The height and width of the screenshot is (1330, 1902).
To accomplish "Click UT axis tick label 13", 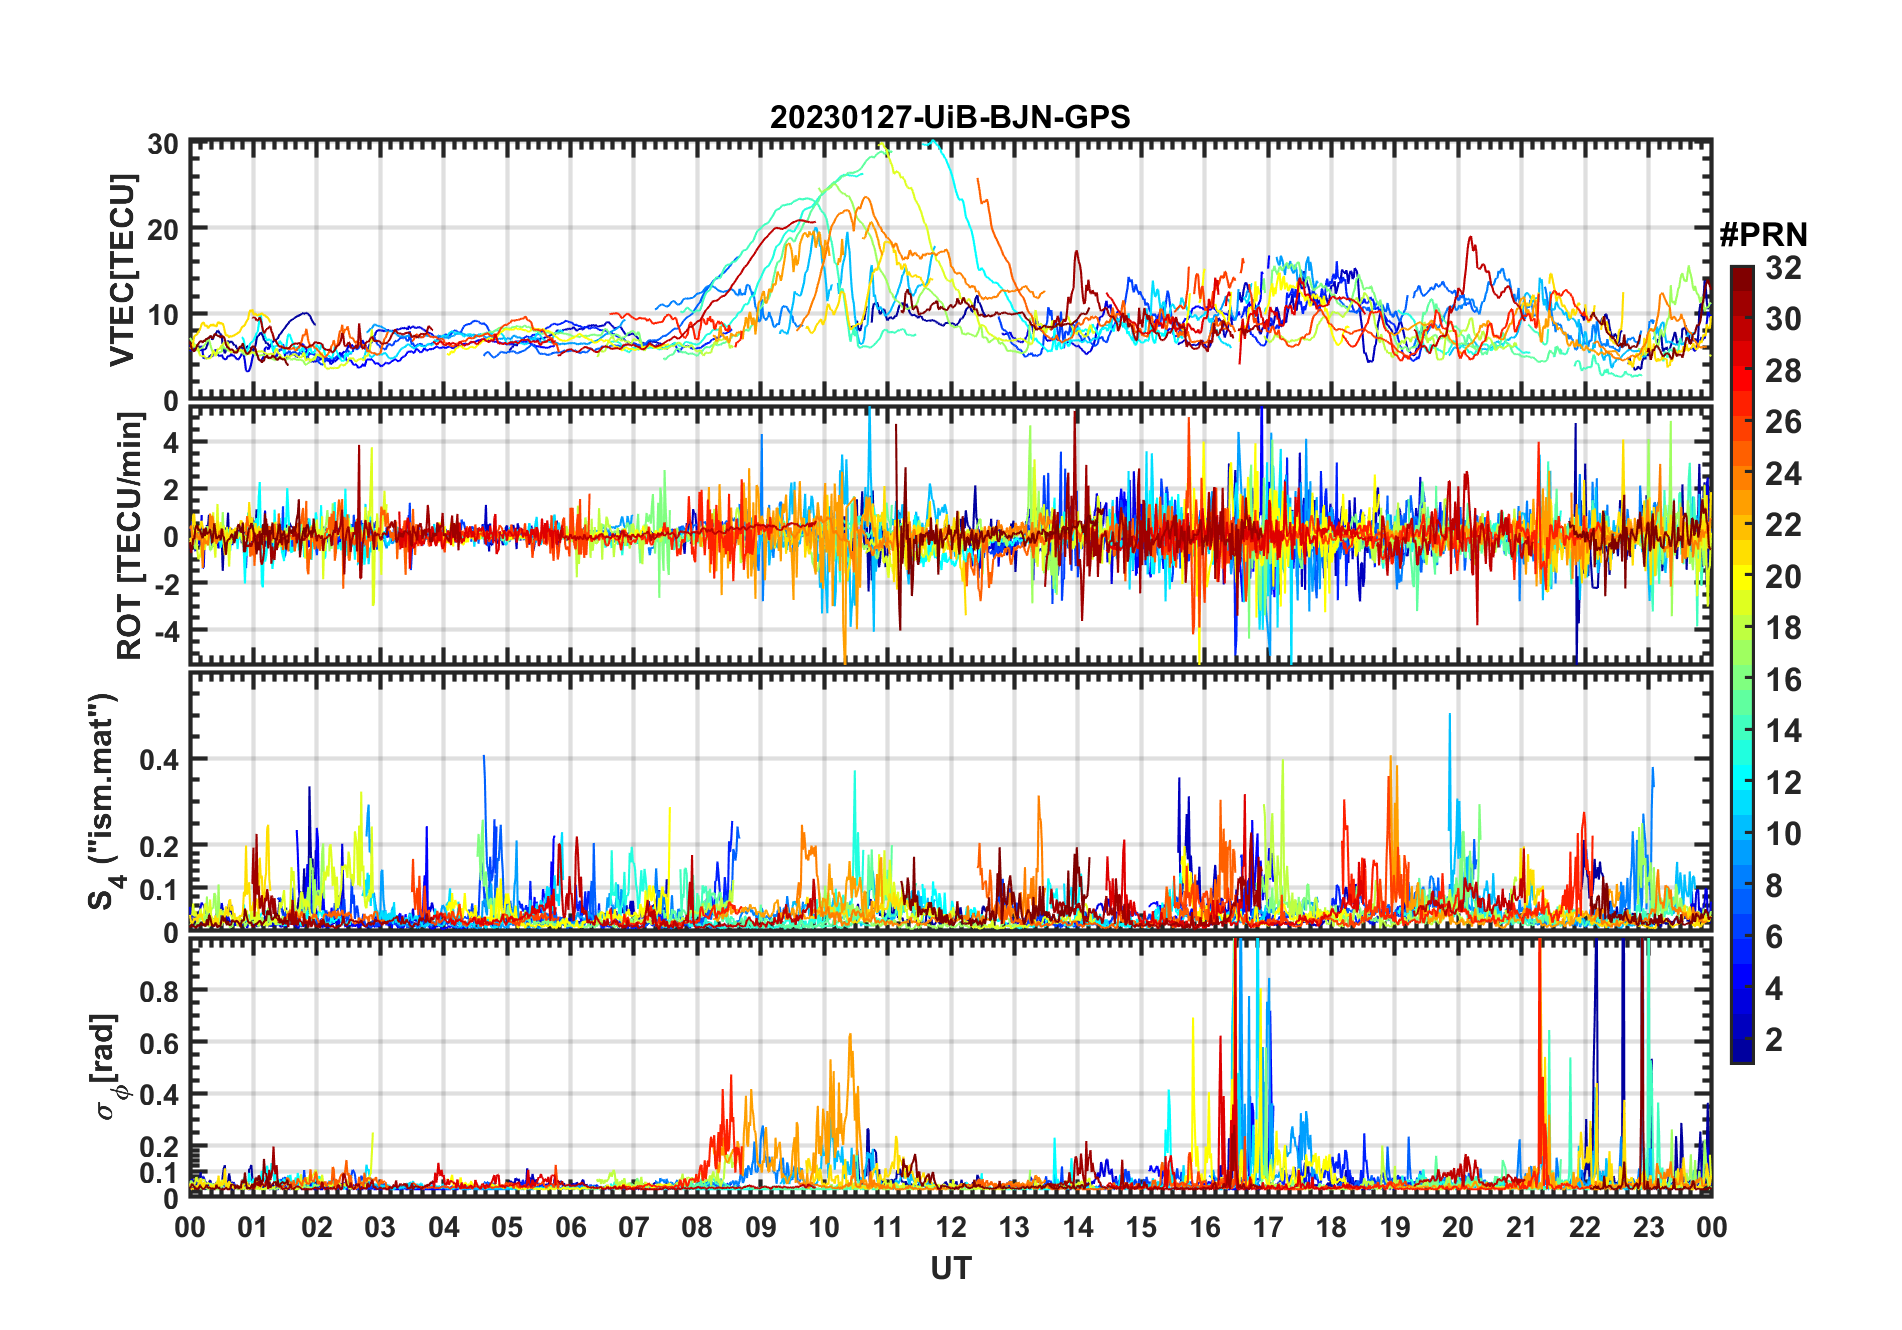I will 1014,1227.
